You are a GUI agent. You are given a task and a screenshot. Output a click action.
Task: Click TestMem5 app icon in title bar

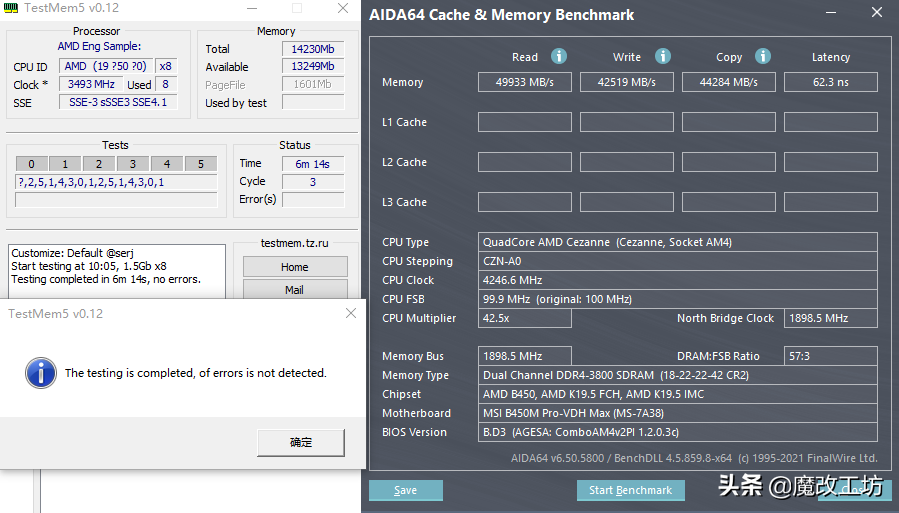(11, 8)
